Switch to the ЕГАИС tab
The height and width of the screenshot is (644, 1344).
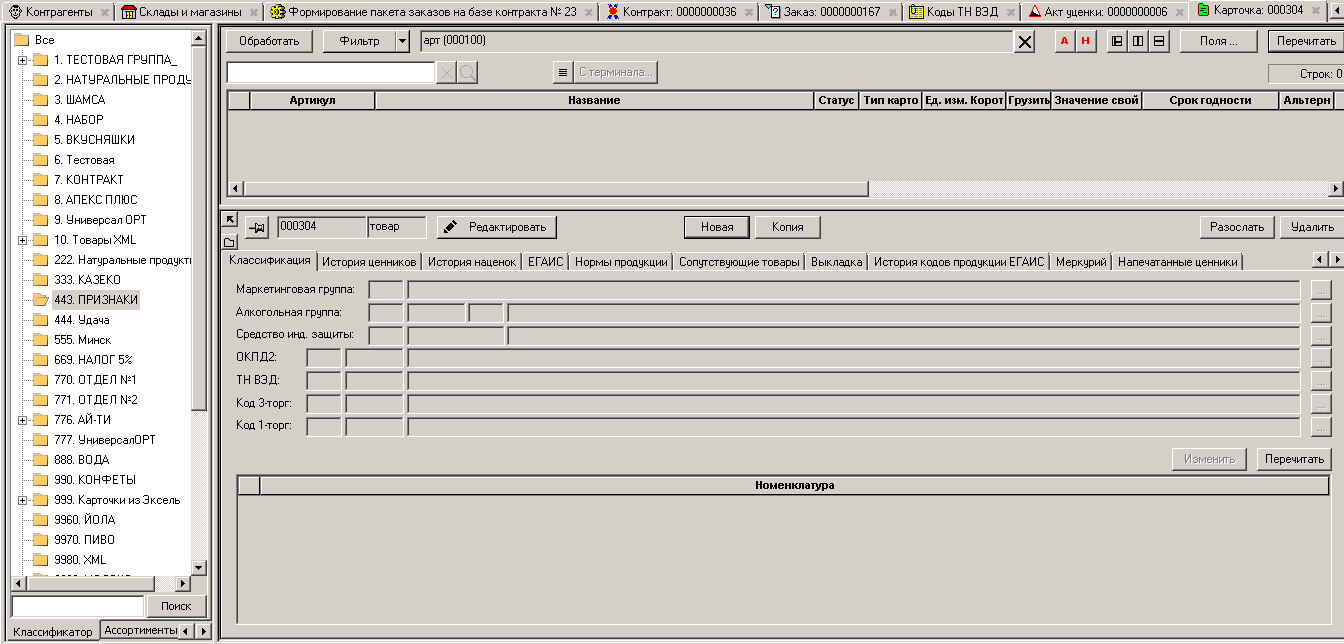click(546, 262)
